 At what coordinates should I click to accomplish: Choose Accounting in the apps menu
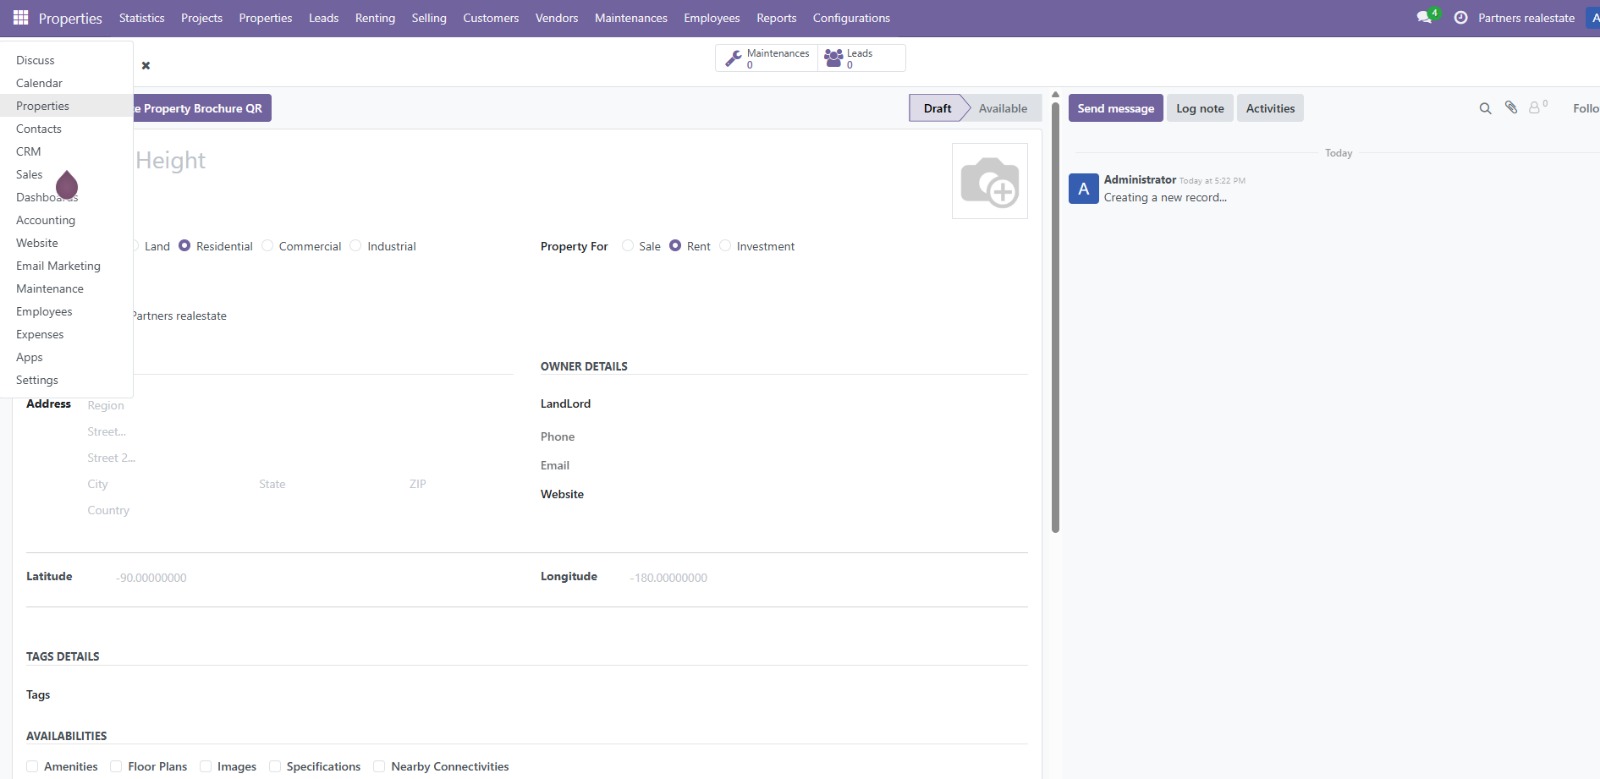(x=46, y=220)
